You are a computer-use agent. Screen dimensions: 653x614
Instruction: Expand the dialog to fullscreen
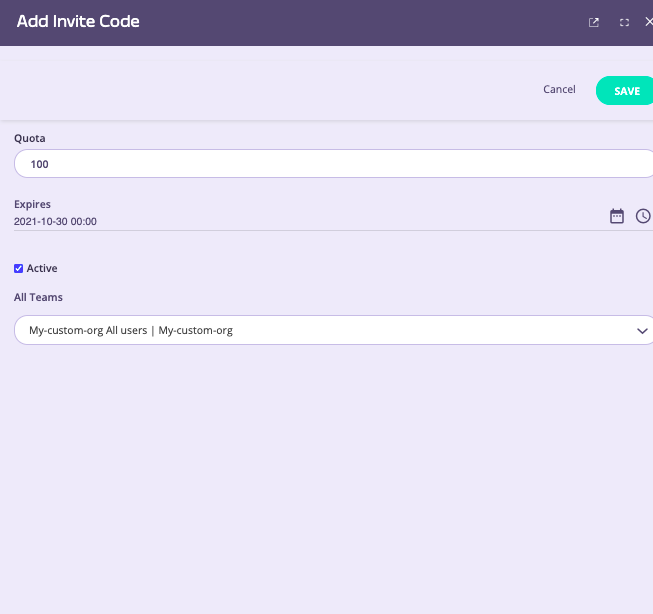624,22
